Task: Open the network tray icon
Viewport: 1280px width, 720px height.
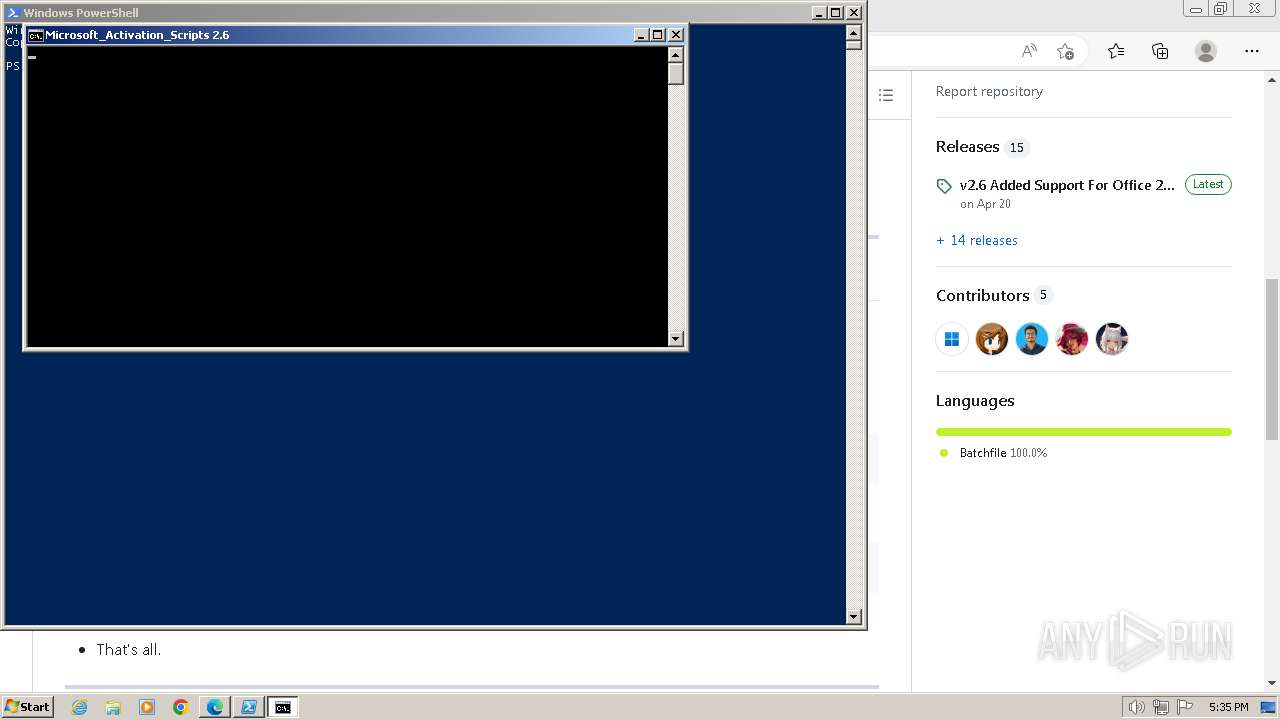Action: (1162, 707)
